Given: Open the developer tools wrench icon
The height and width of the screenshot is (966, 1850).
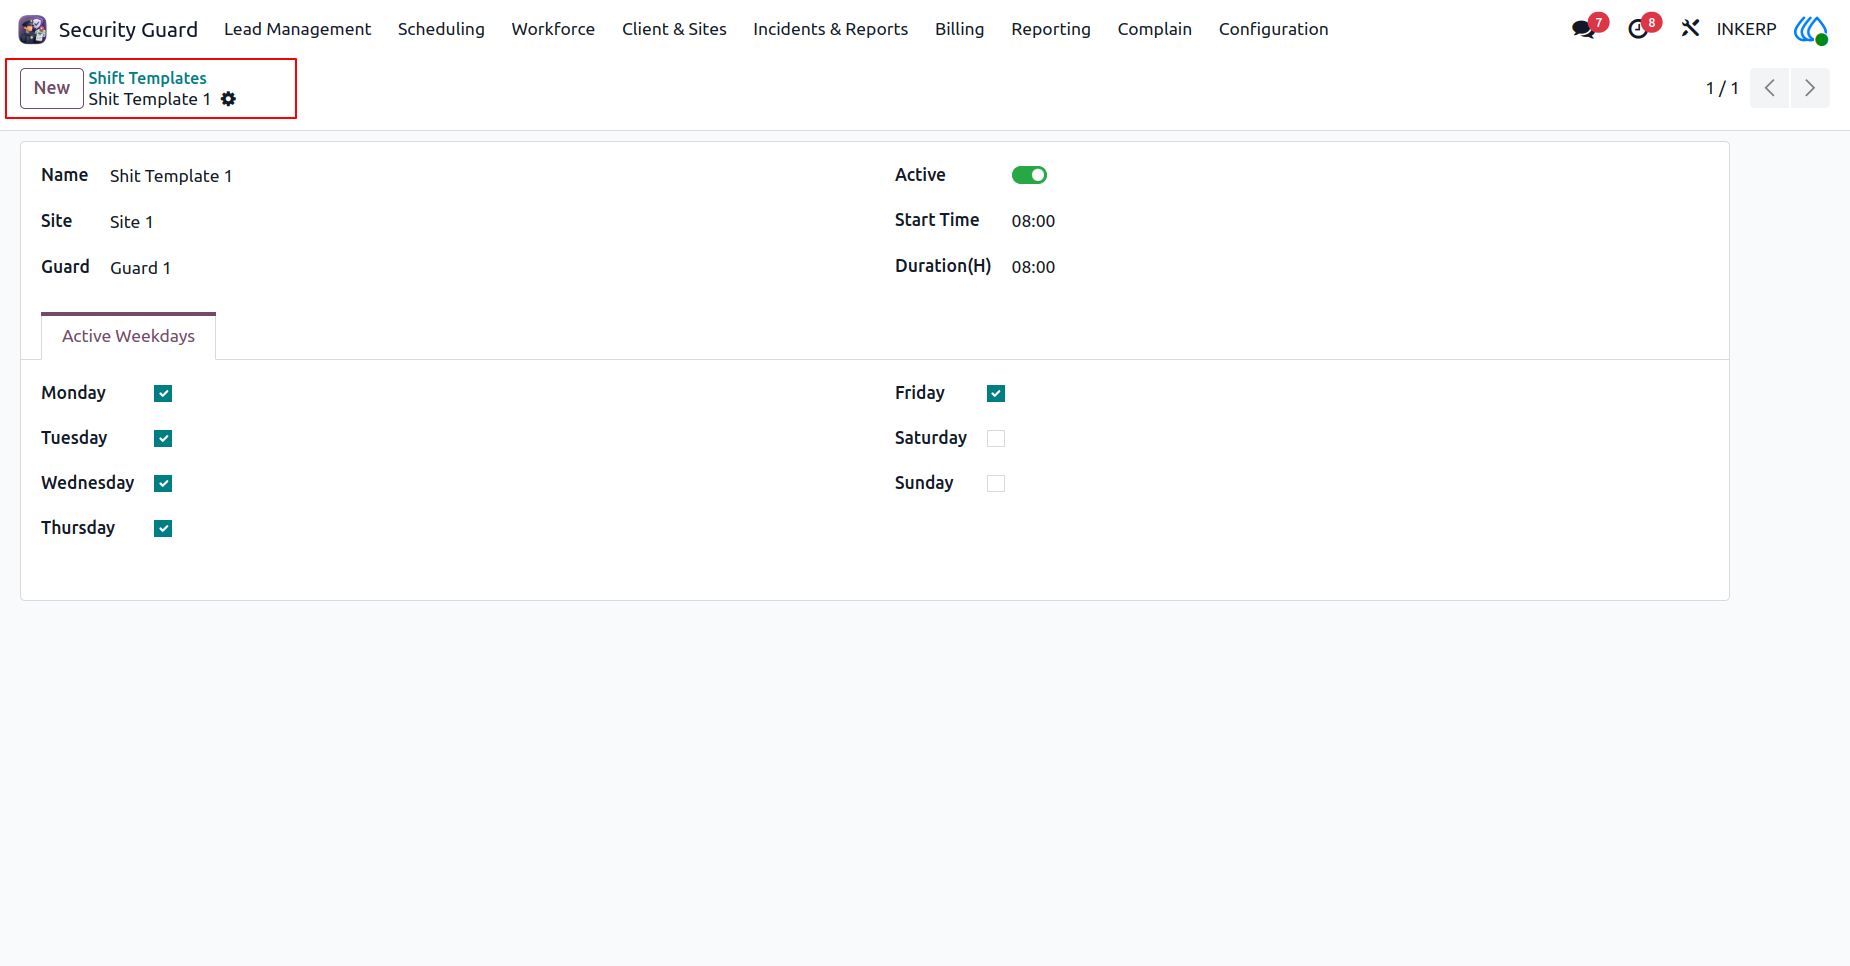Looking at the screenshot, I should point(1690,29).
